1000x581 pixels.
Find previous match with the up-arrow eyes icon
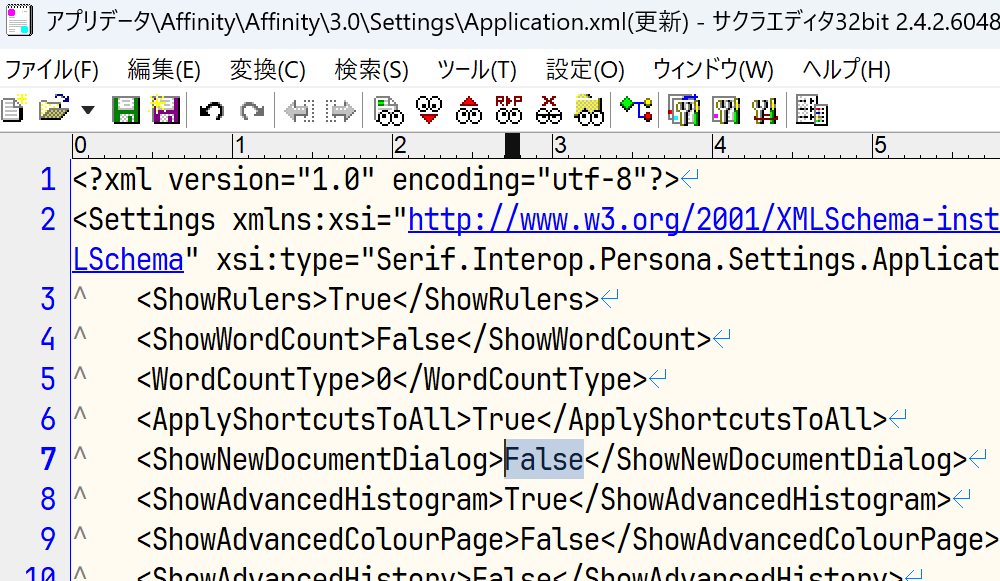469,110
